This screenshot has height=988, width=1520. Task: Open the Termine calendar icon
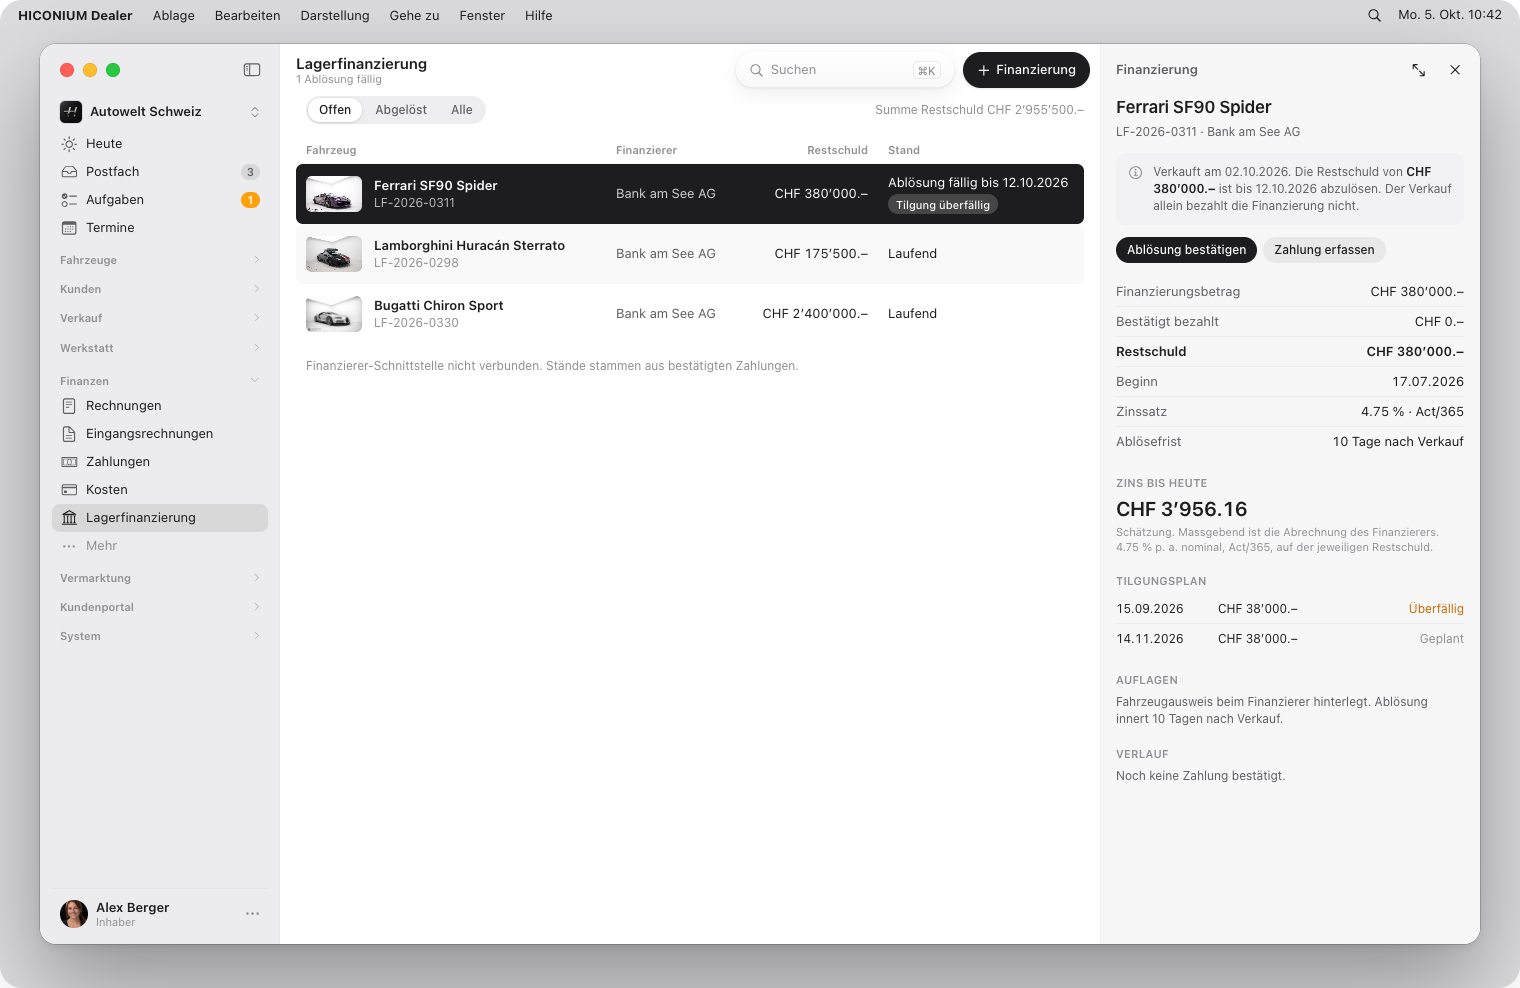click(69, 228)
